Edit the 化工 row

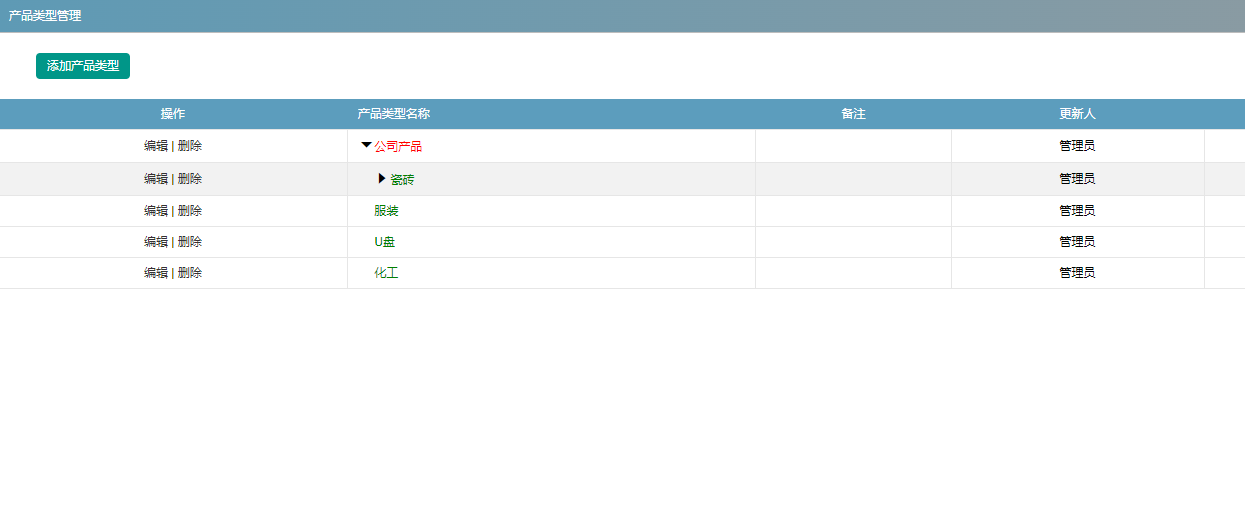coord(156,273)
